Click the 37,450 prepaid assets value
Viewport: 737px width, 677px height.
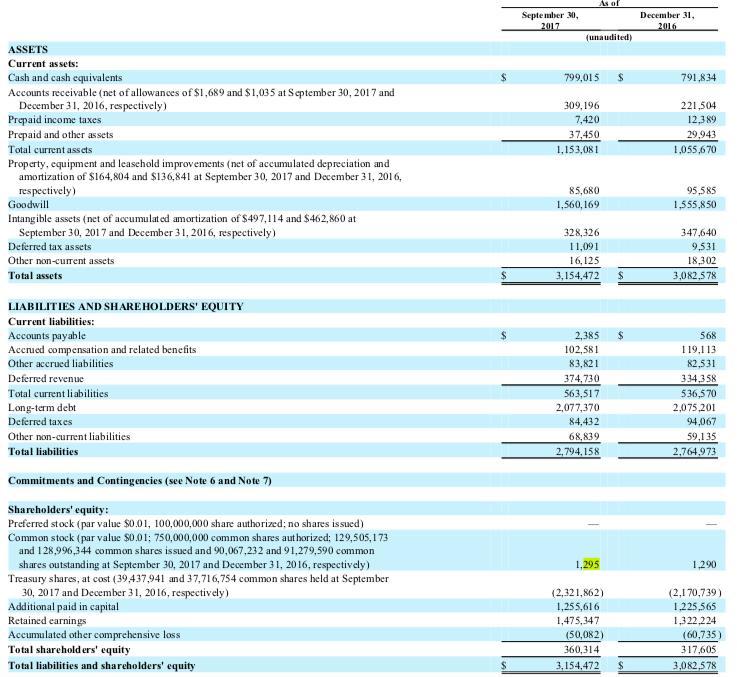click(584, 134)
